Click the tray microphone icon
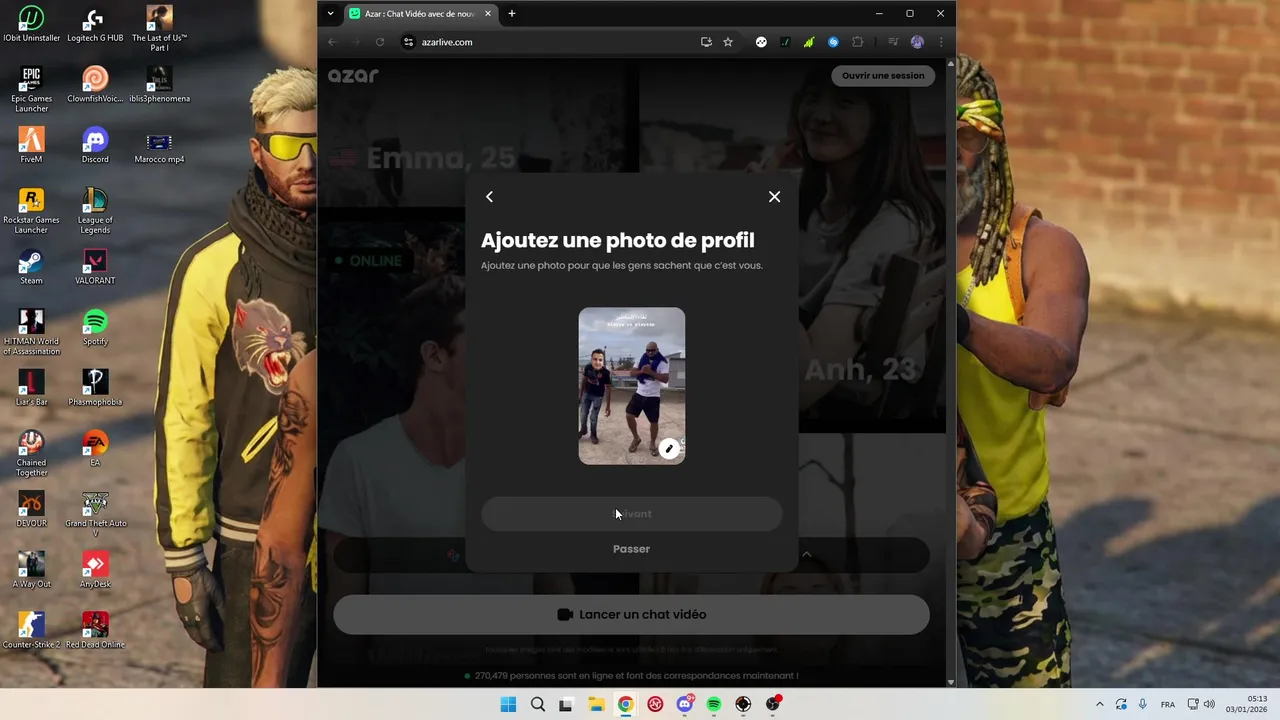 coord(1143,704)
